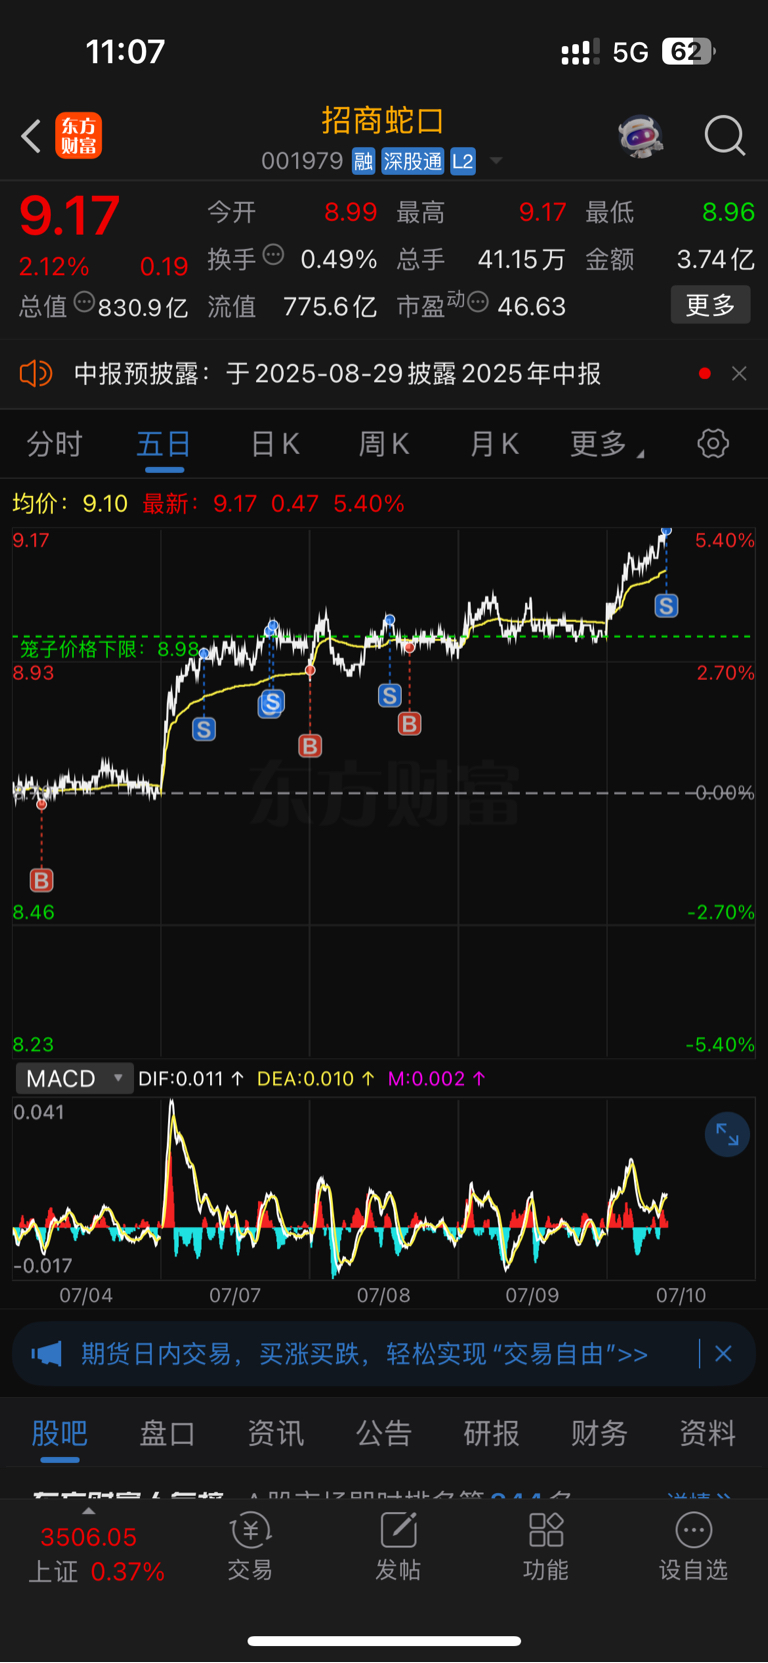Select the 股吧 tab
Viewport: 768px width, 1663px height.
60,1433
